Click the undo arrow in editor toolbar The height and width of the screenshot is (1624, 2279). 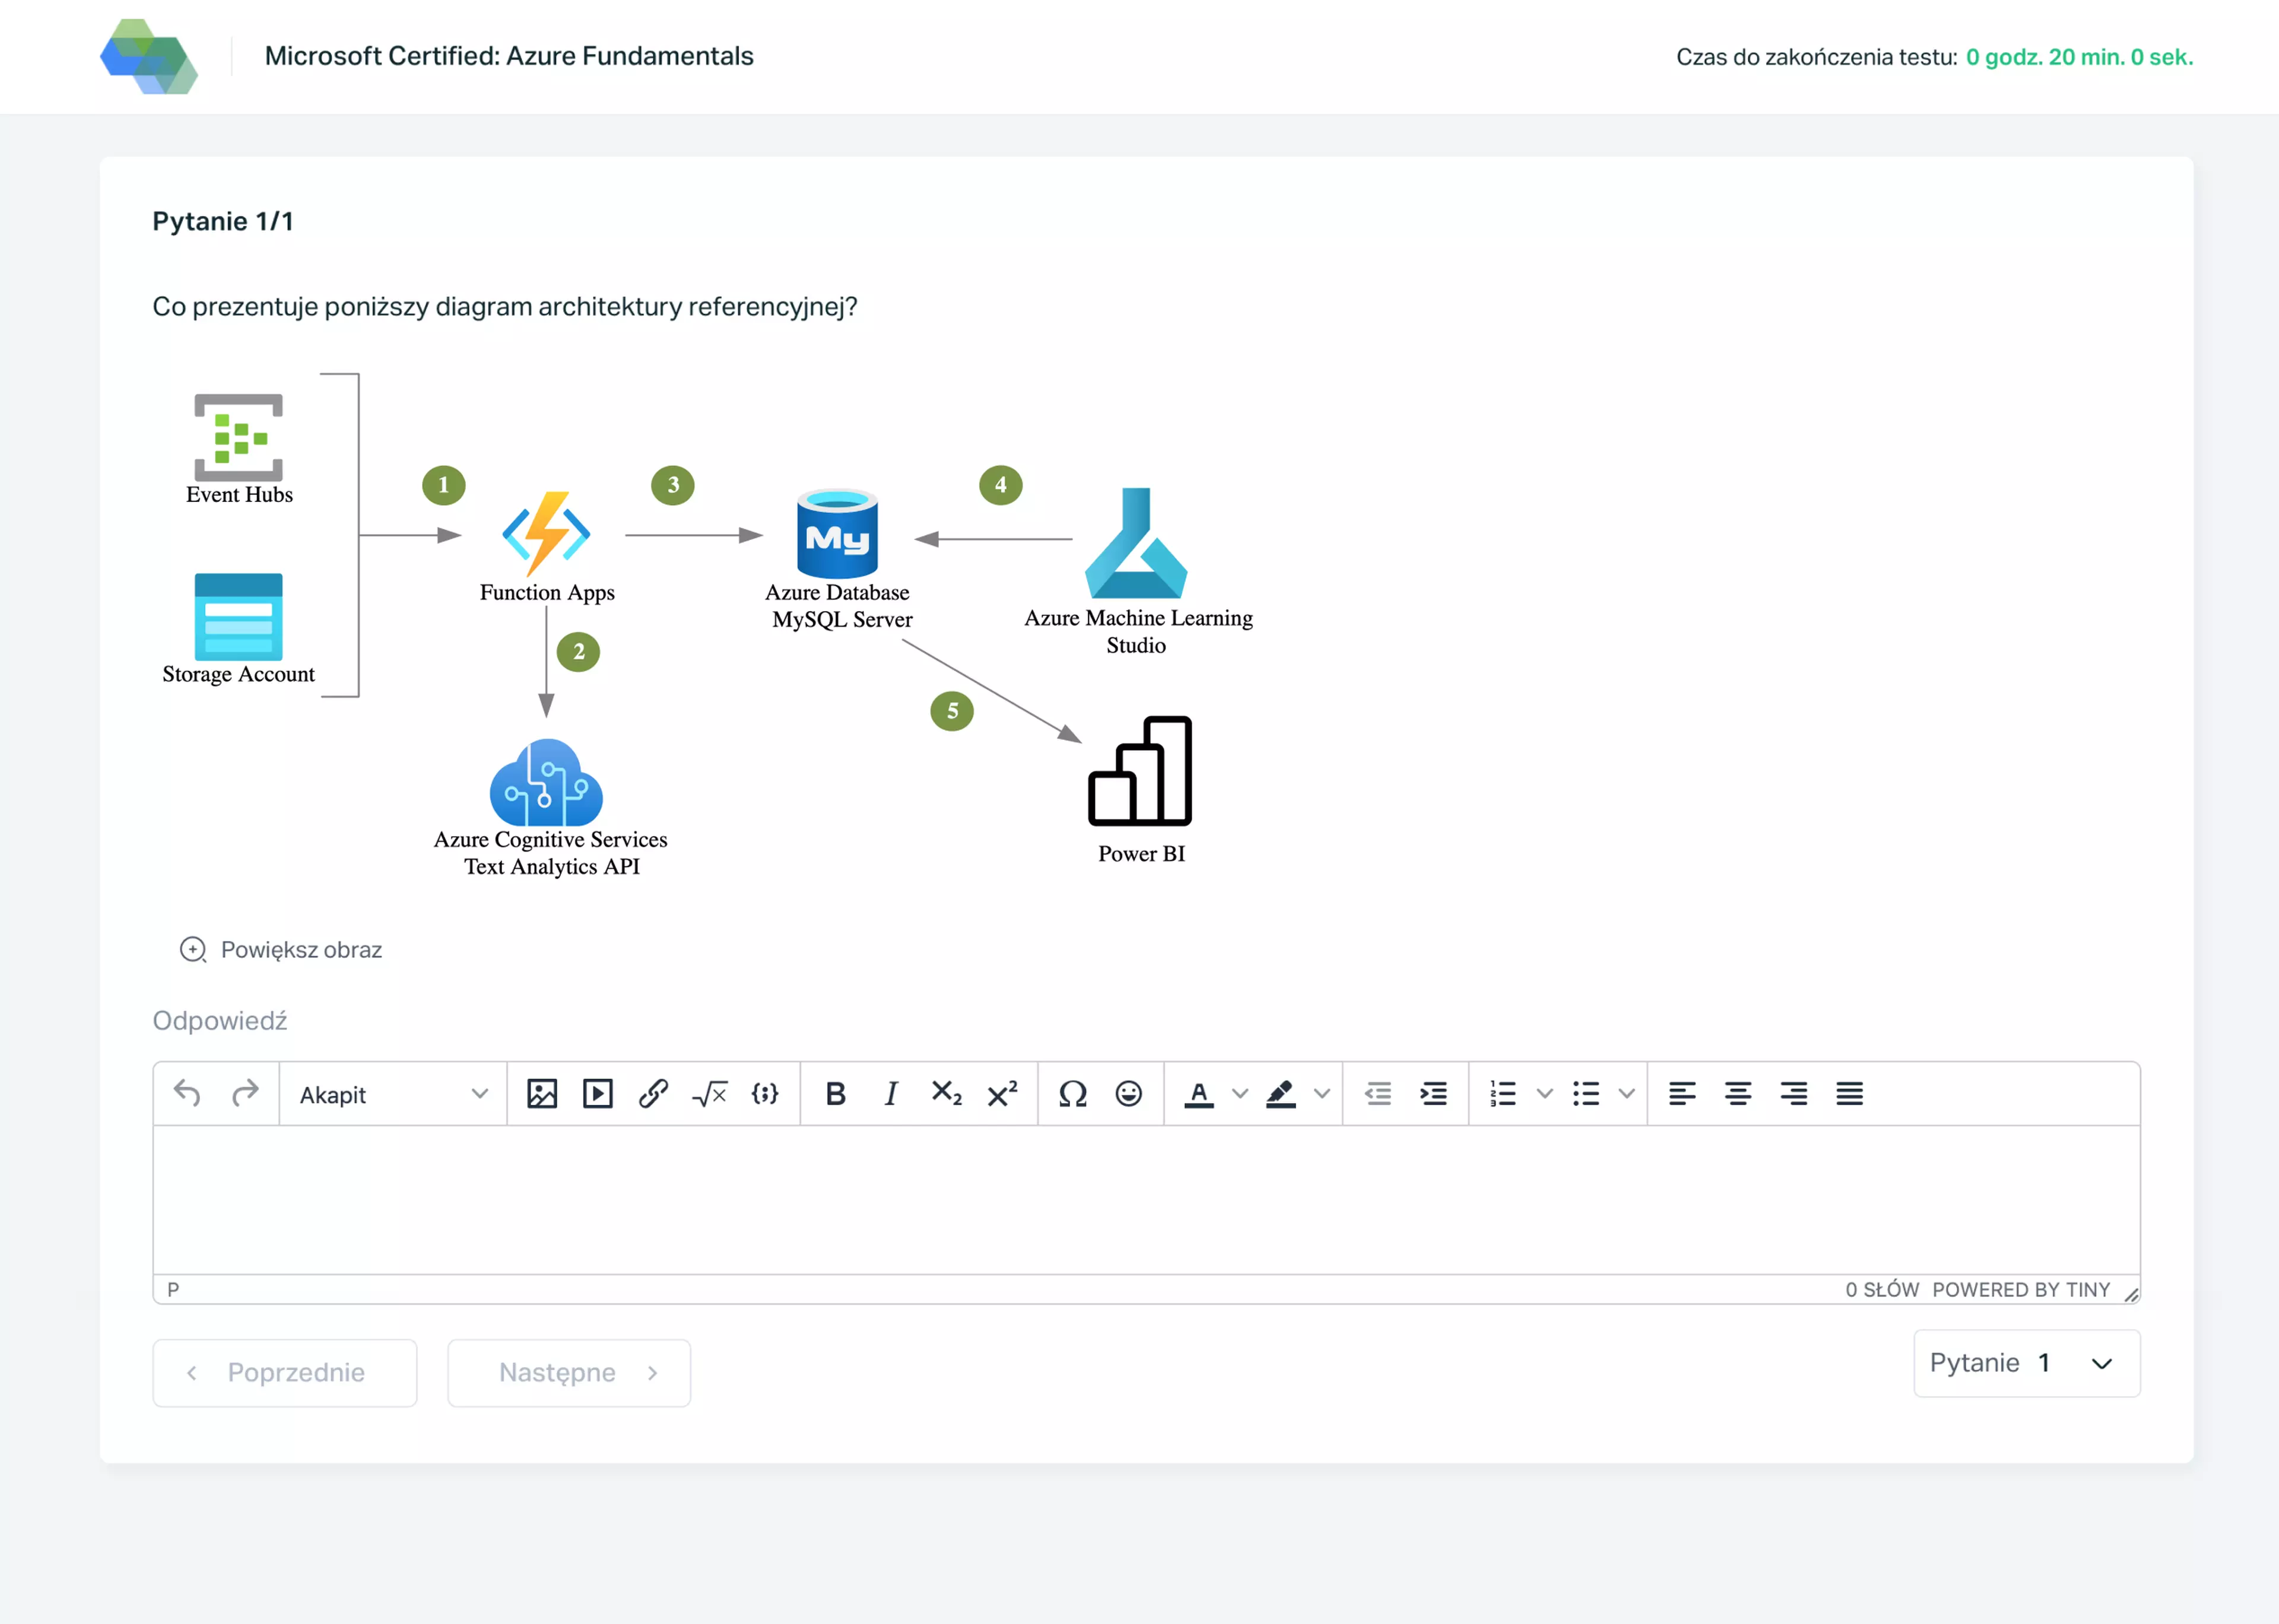(187, 1094)
